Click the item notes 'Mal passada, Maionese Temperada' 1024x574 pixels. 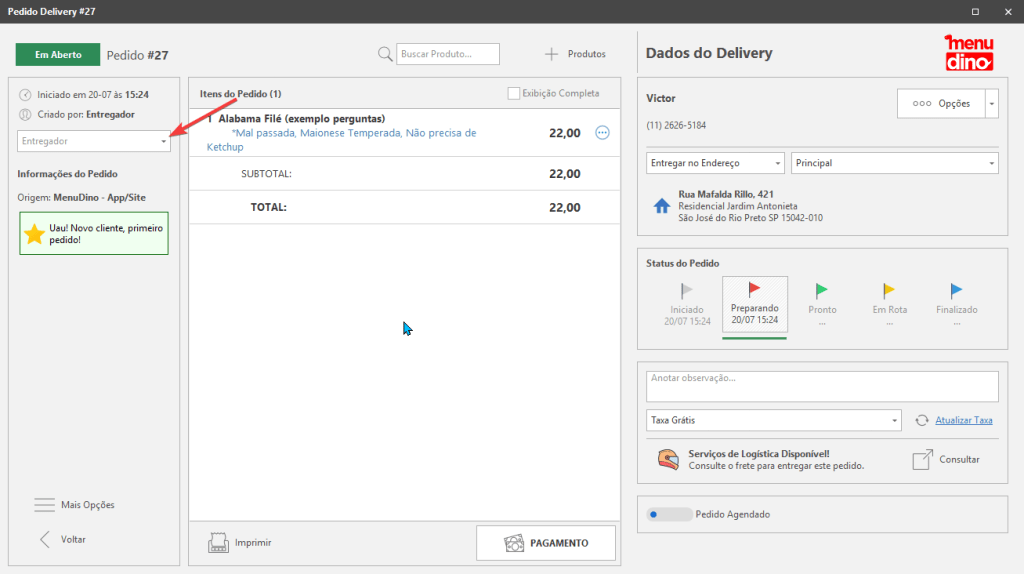tap(342, 140)
